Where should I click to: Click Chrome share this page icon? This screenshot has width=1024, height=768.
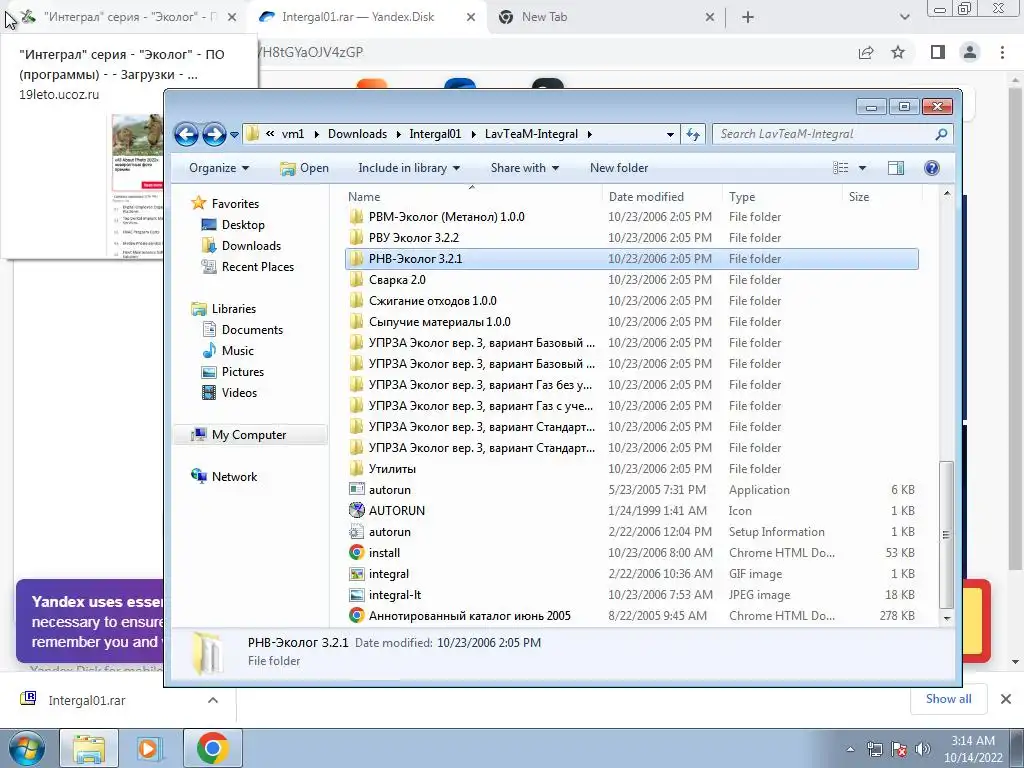point(866,52)
